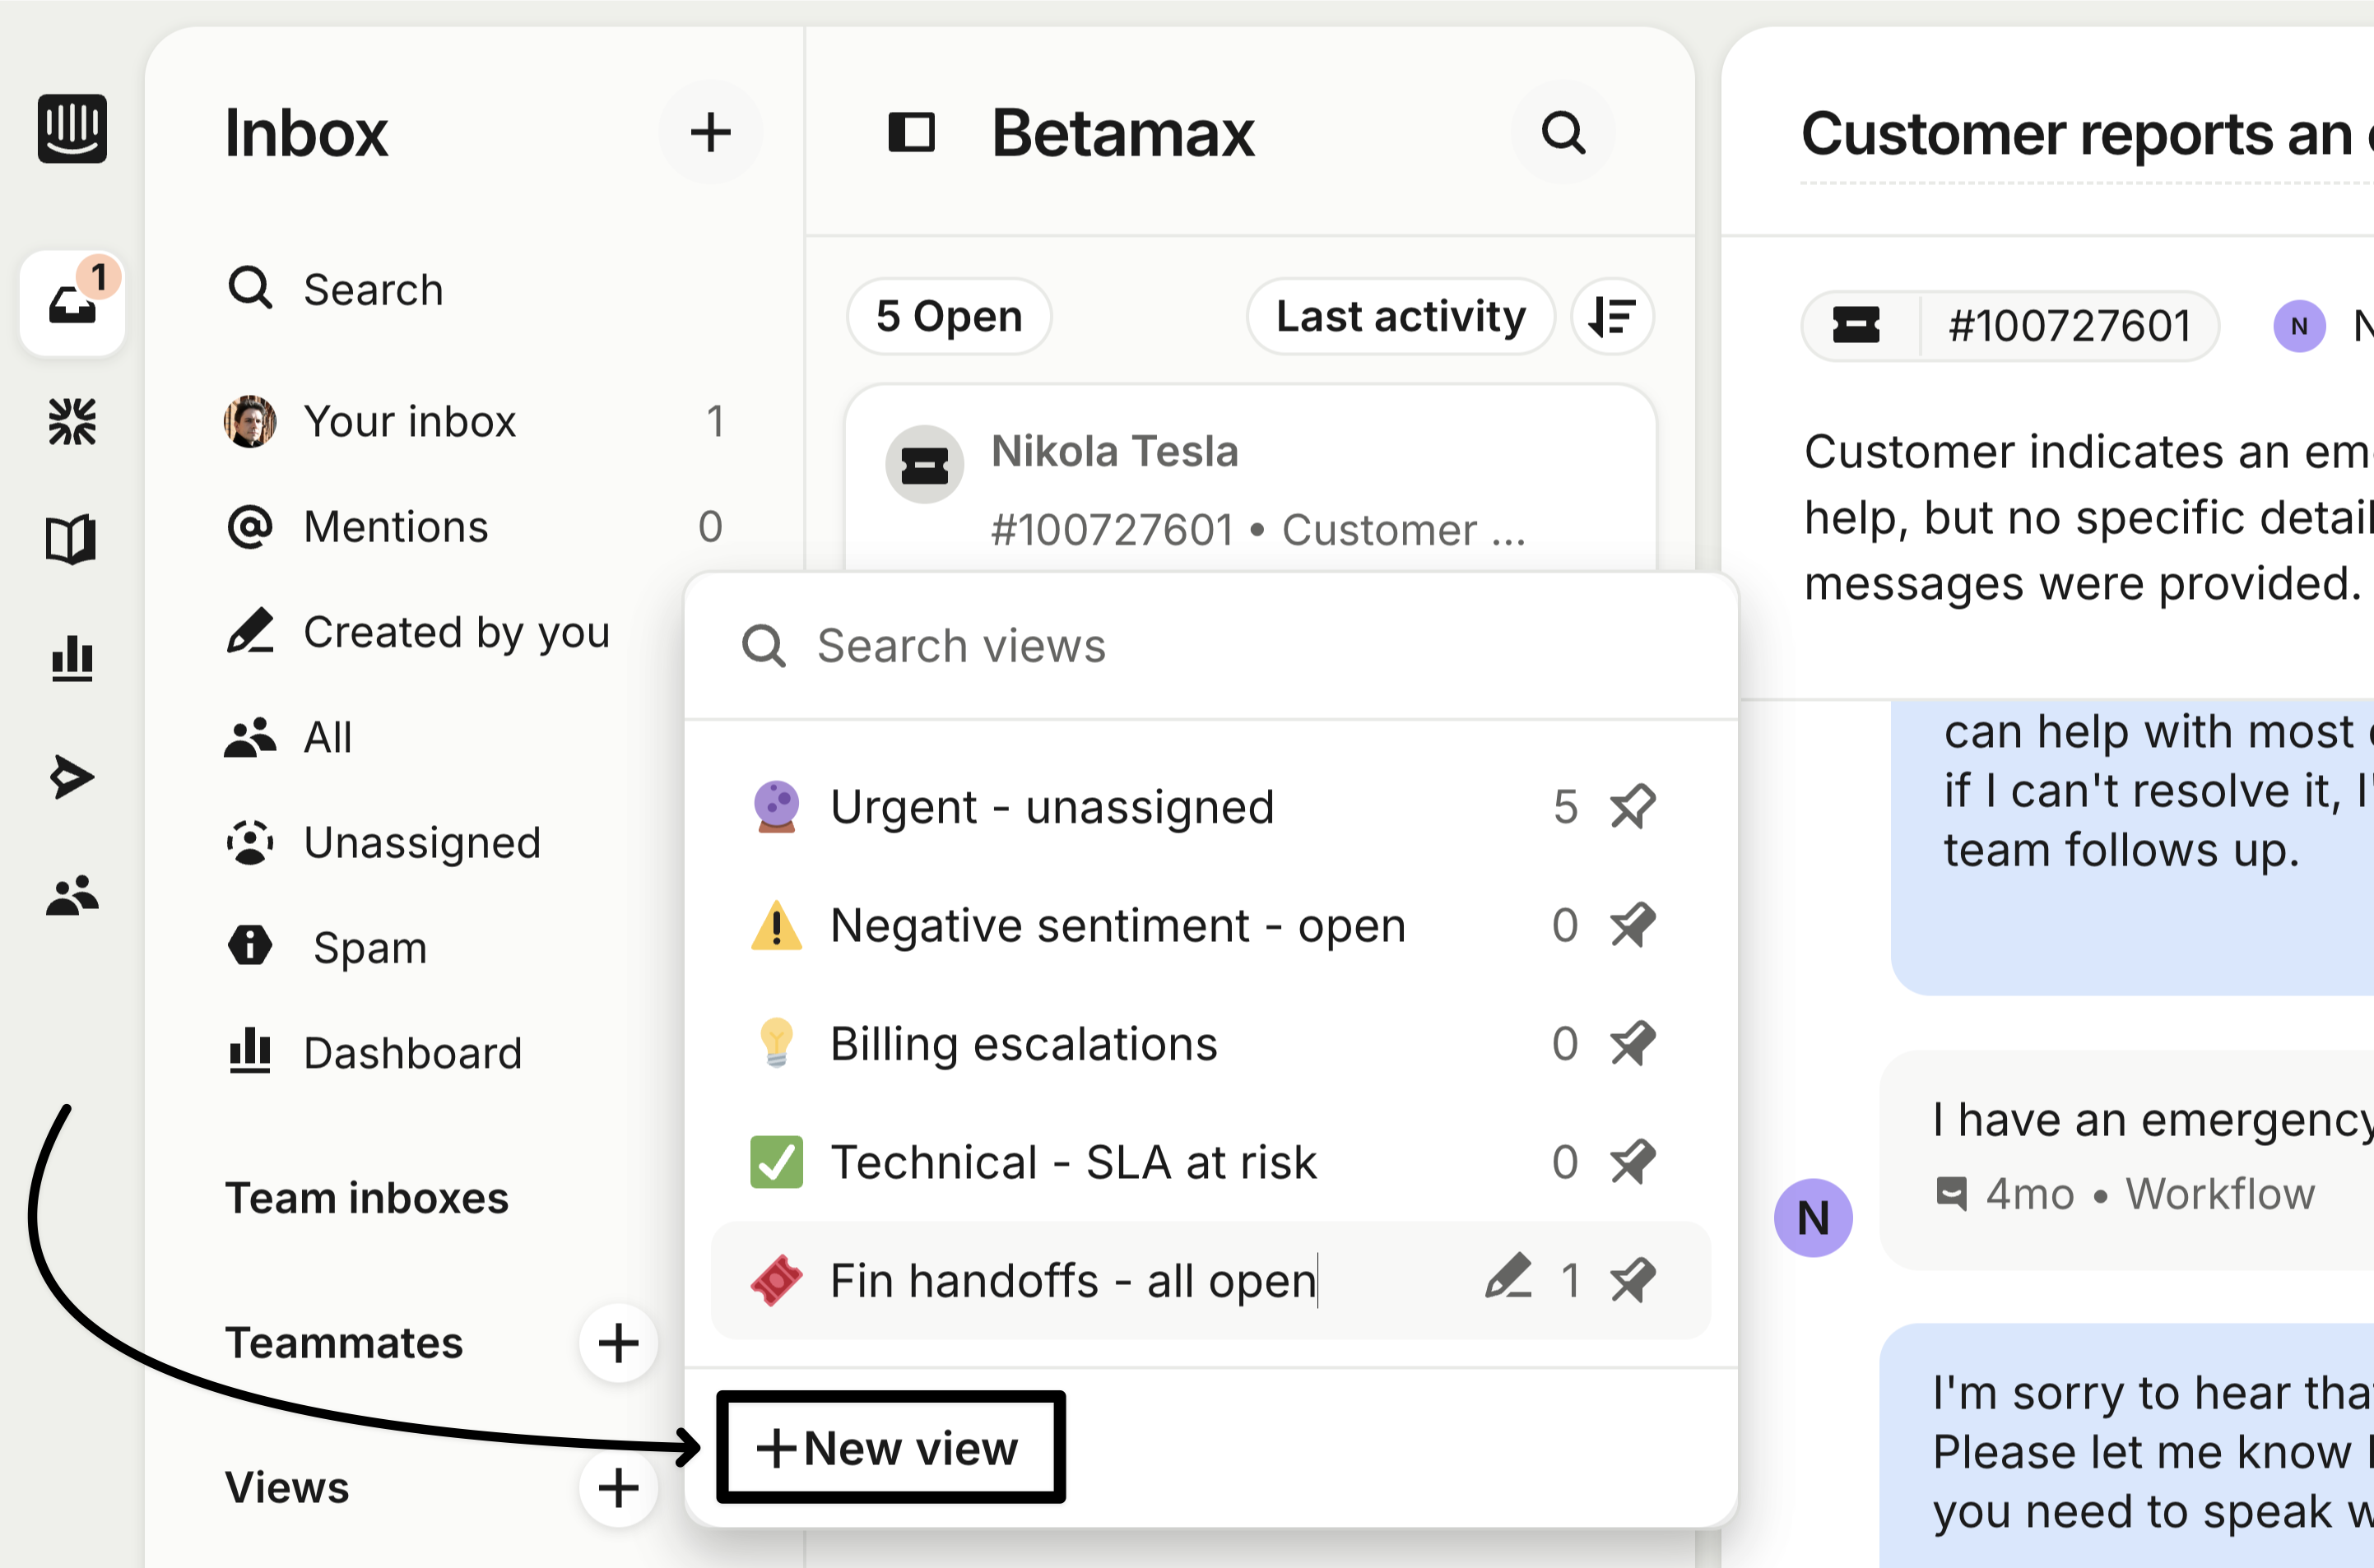Open the Last activity sort dropdown
Image resolution: width=2374 pixels, height=1568 pixels.
(x=1400, y=317)
